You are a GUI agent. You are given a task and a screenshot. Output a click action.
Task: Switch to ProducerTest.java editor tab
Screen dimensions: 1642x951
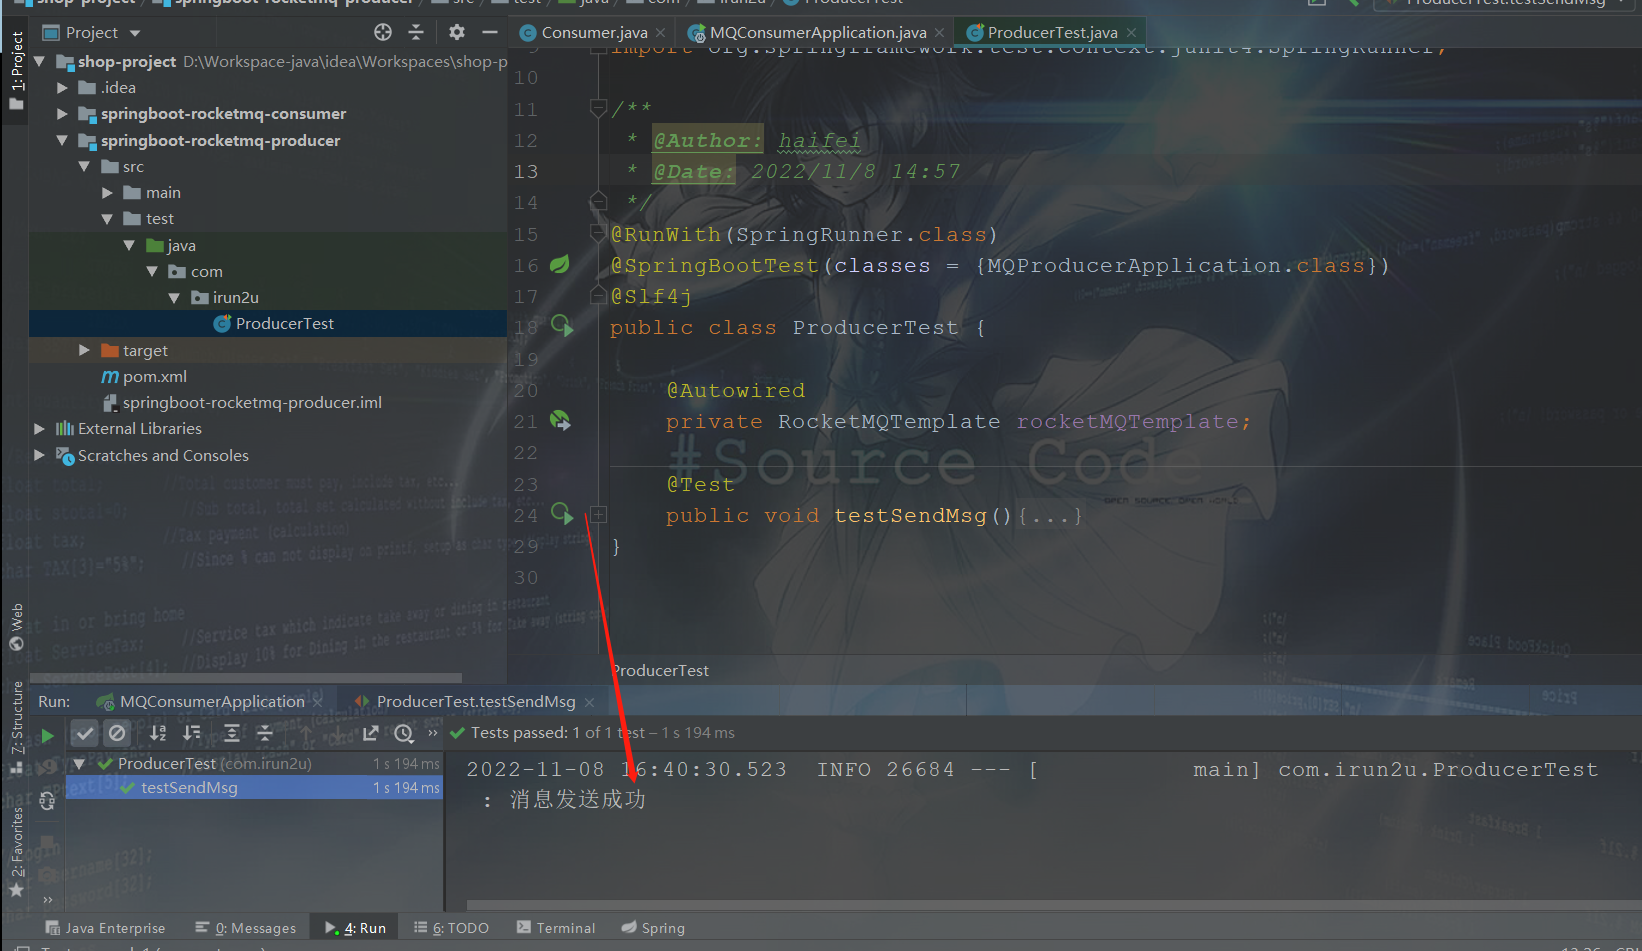[x=1052, y=33]
